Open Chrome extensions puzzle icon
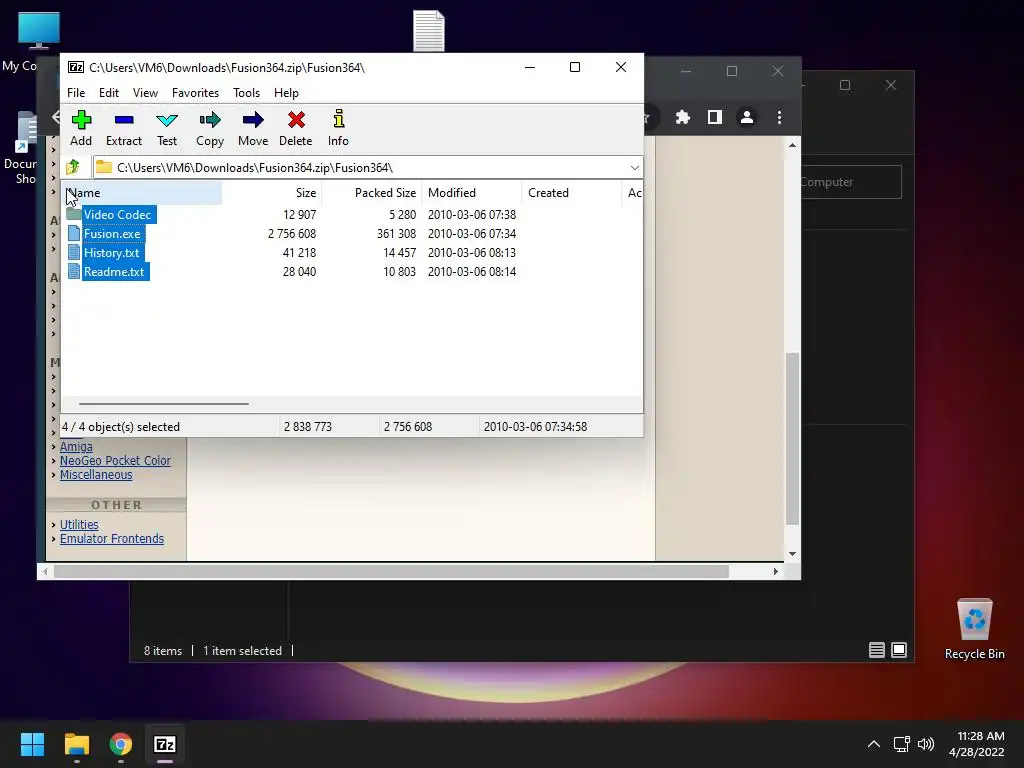This screenshot has width=1024, height=768. point(682,118)
